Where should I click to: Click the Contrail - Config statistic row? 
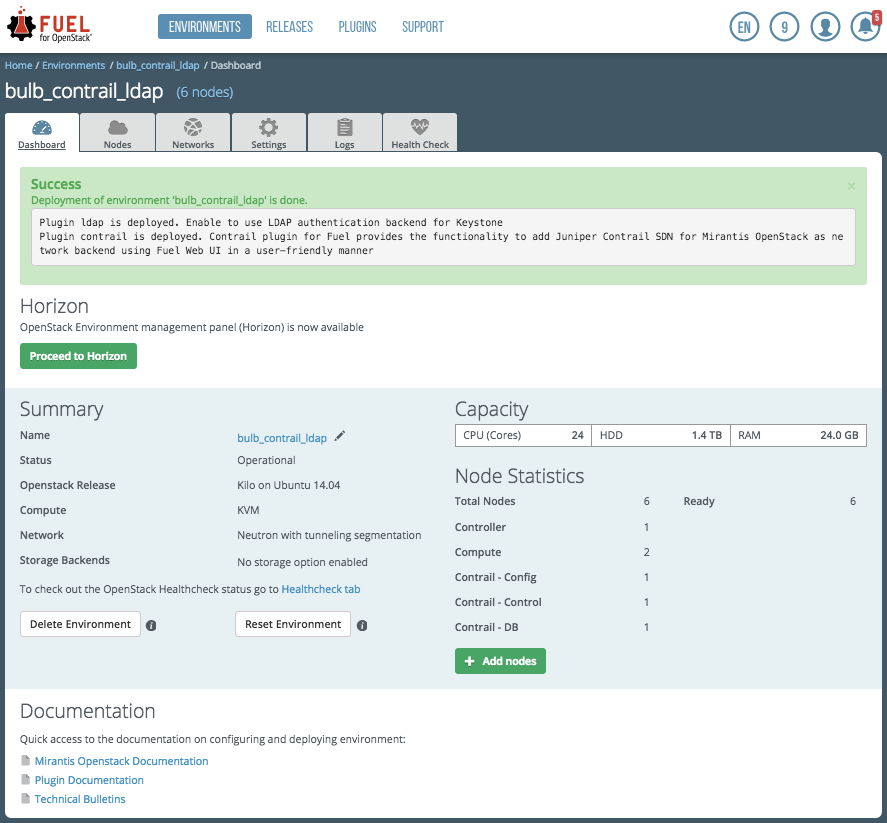click(552, 577)
